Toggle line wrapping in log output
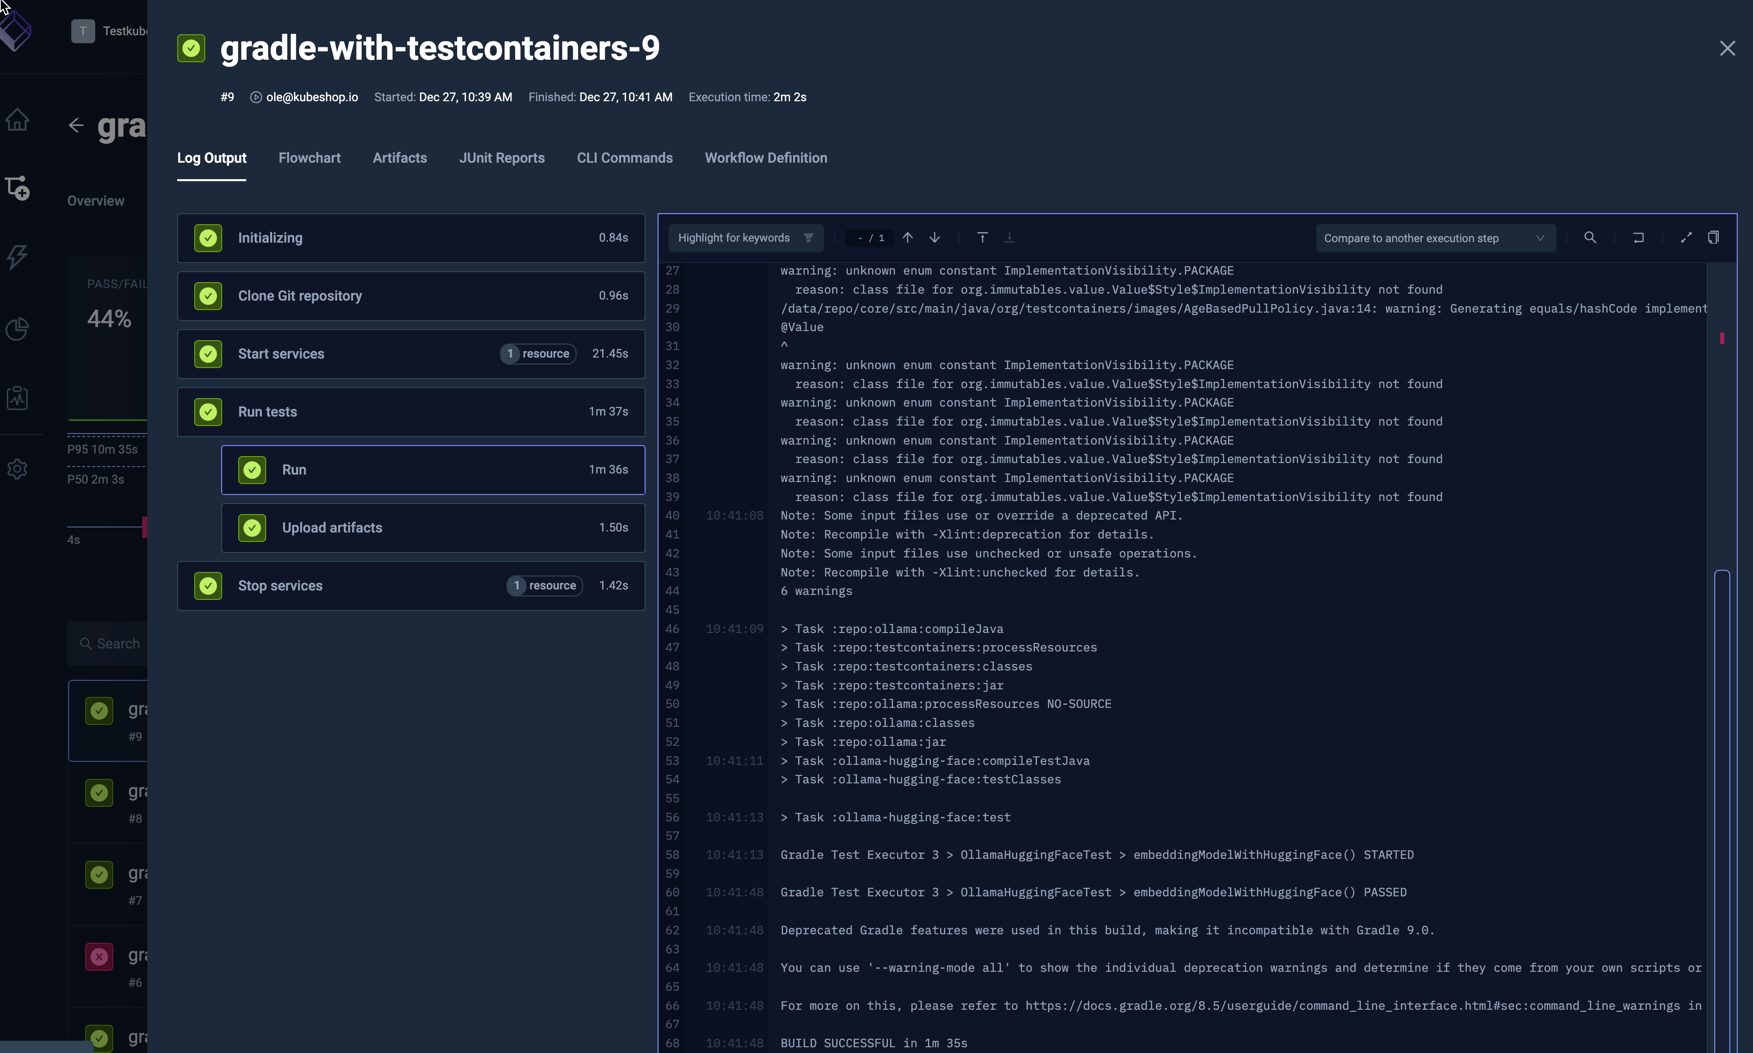The width and height of the screenshot is (1753, 1053). 1639,237
